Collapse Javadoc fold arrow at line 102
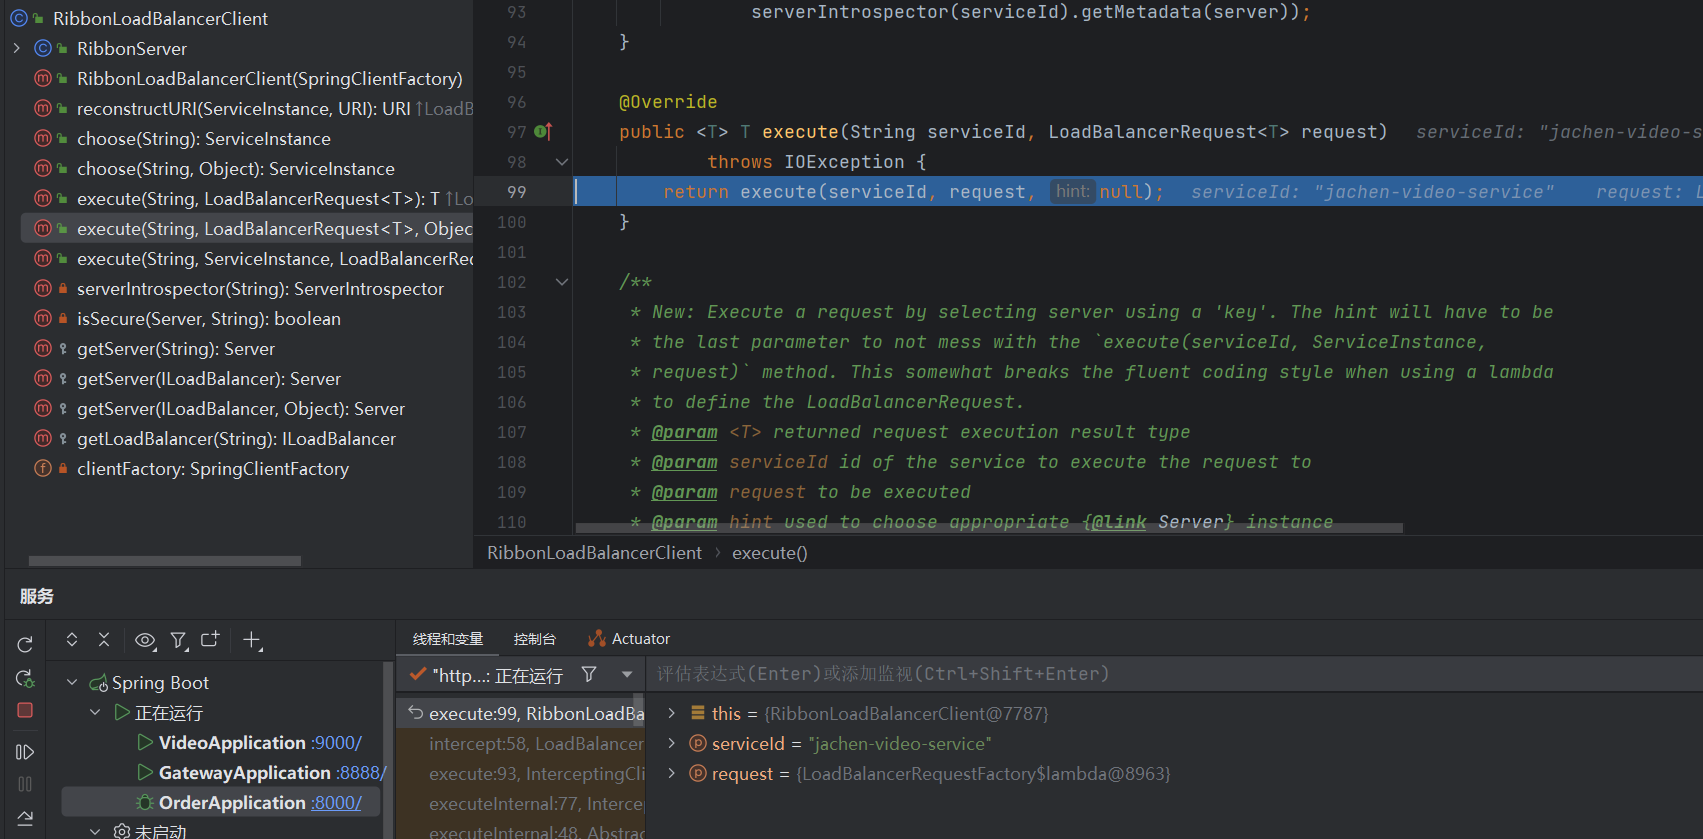 point(562,282)
